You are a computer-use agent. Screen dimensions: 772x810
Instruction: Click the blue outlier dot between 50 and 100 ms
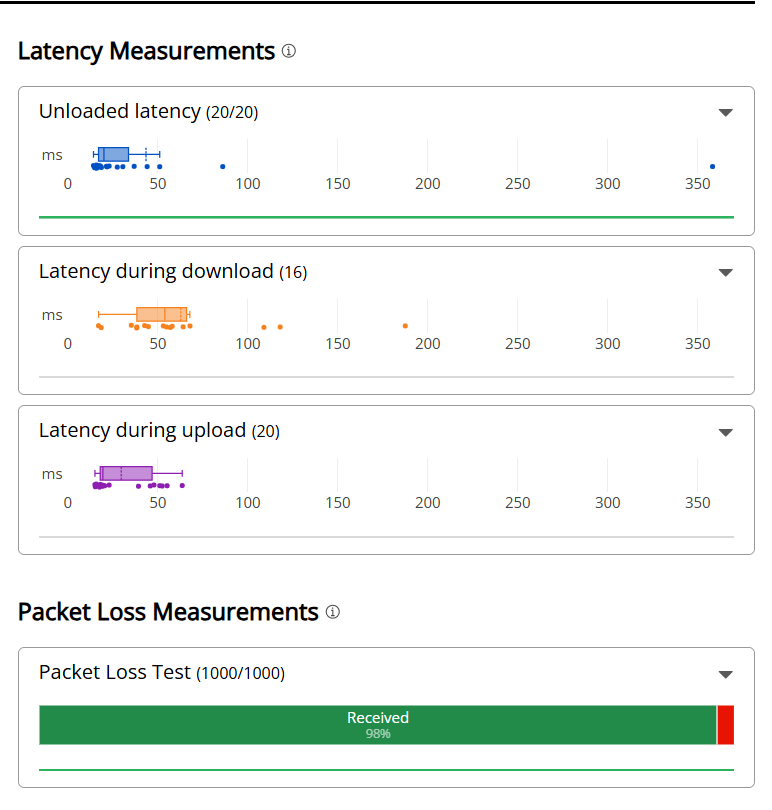tap(222, 166)
